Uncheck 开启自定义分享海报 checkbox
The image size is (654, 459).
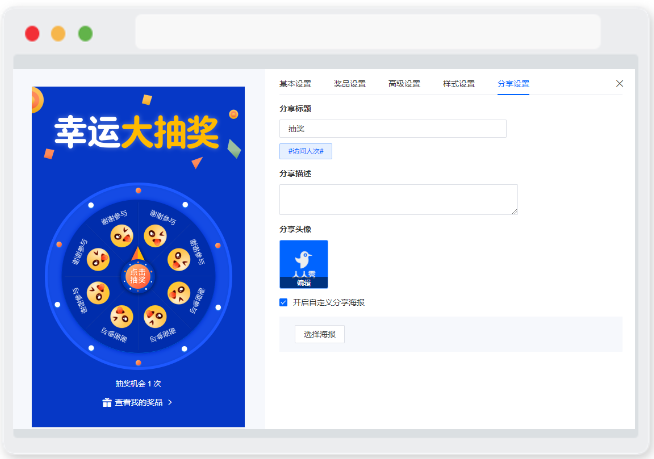[x=283, y=302]
